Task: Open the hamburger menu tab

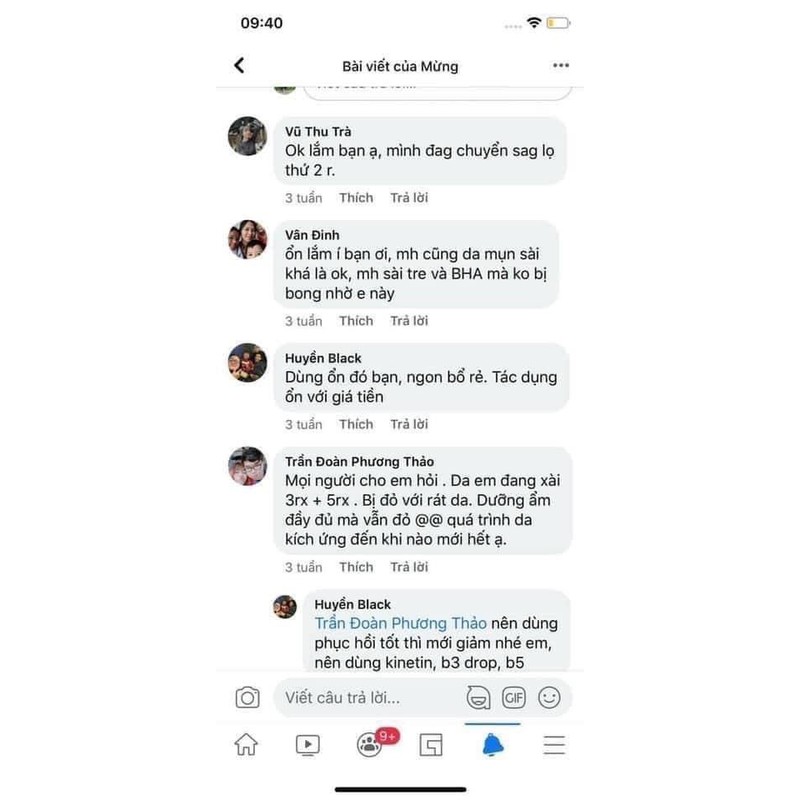Action: tap(554, 745)
